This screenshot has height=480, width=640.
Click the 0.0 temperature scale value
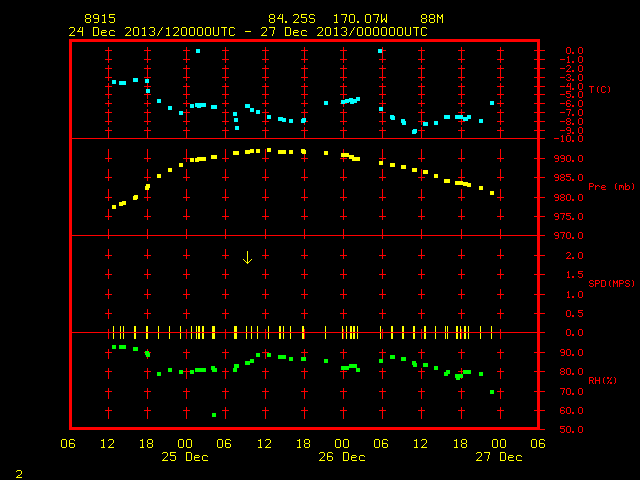[x=574, y=51]
